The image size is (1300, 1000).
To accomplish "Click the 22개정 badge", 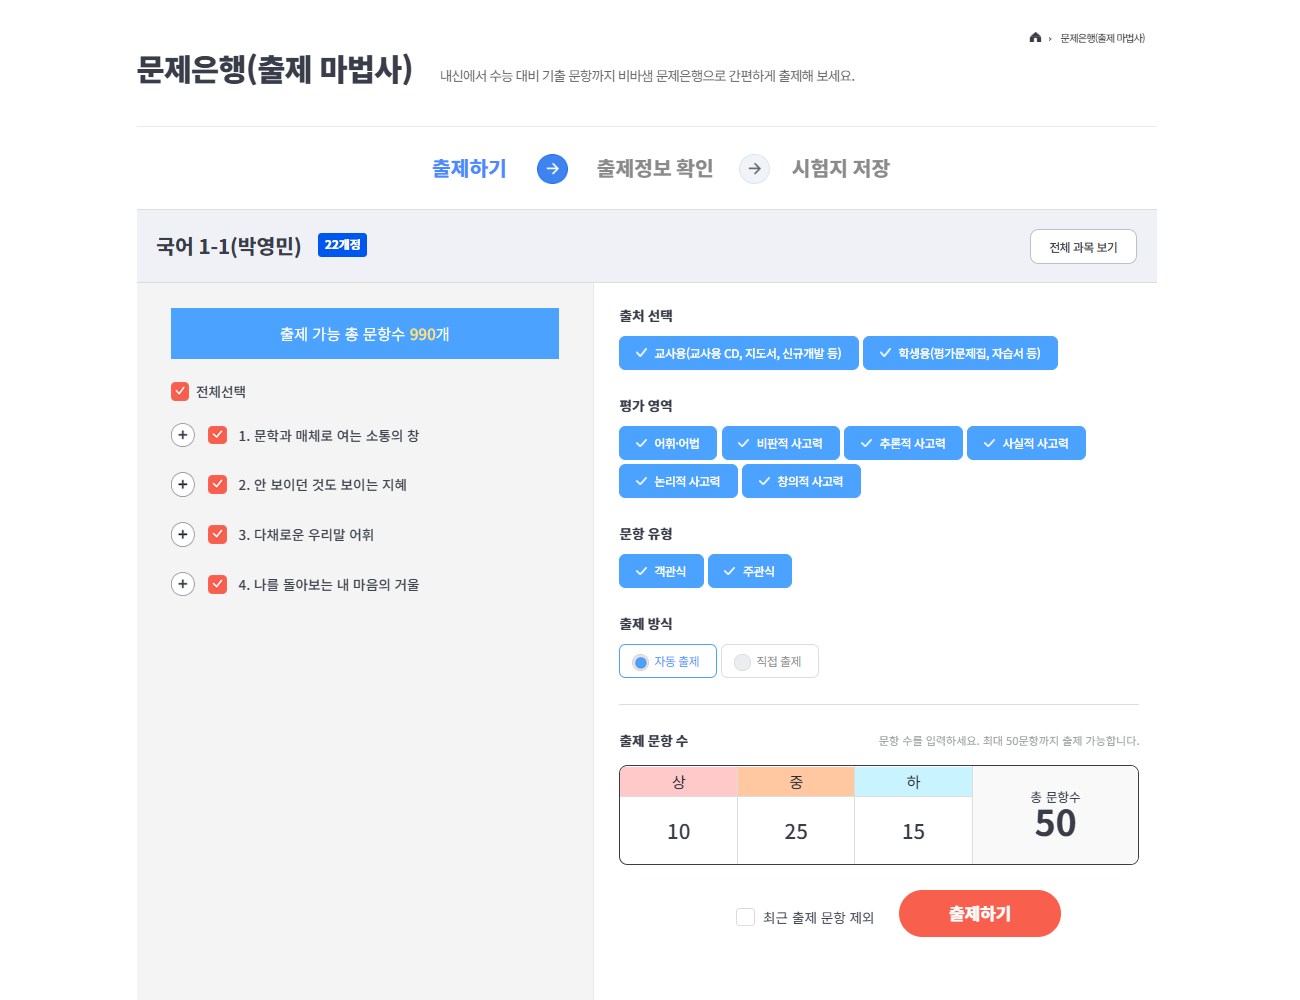I will coord(342,245).
